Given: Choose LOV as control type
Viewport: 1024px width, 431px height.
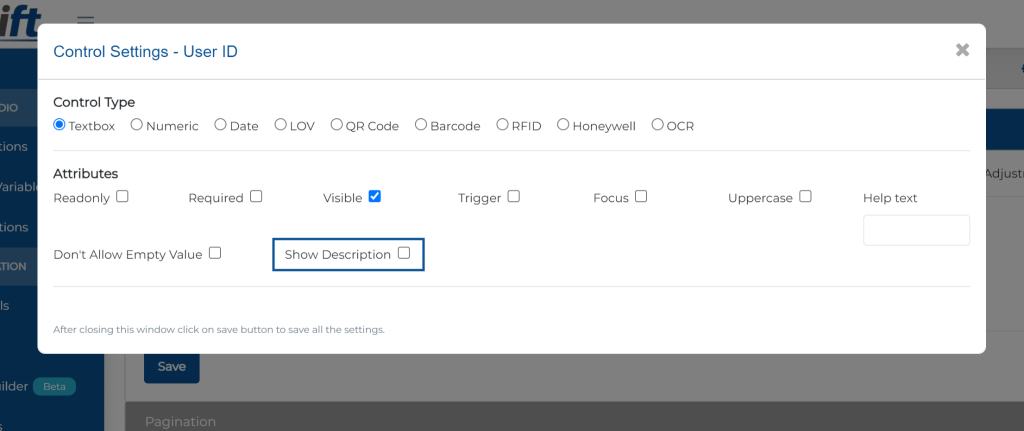Looking at the screenshot, I should click(280, 124).
